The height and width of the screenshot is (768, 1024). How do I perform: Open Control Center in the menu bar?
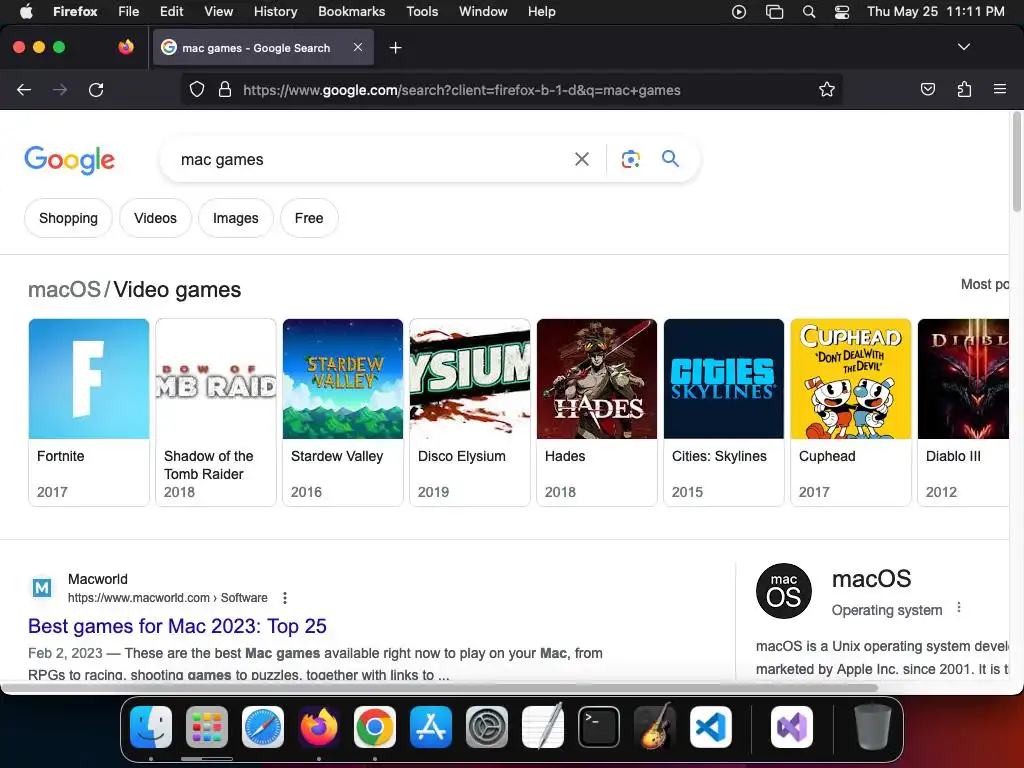(842, 12)
